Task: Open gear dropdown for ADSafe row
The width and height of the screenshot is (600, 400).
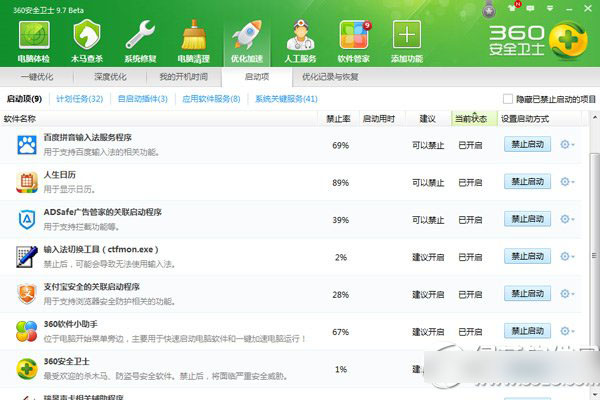Action: pyautogui.click(x=567, y=219)
